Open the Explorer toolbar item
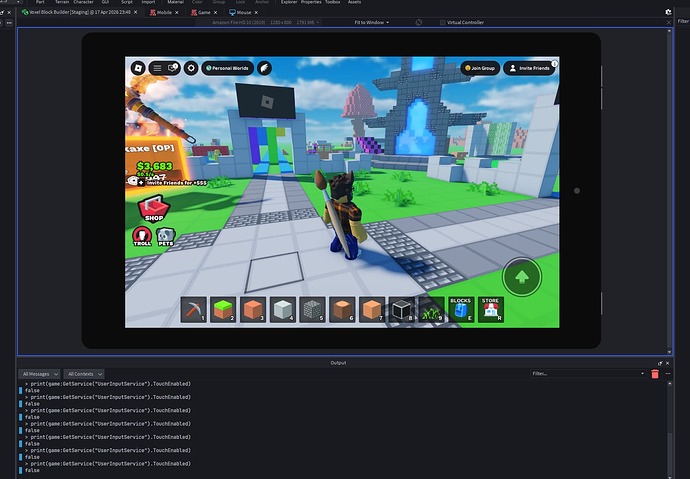The width and height of the screenshot is (690, 479). click(x=289, y=2)
